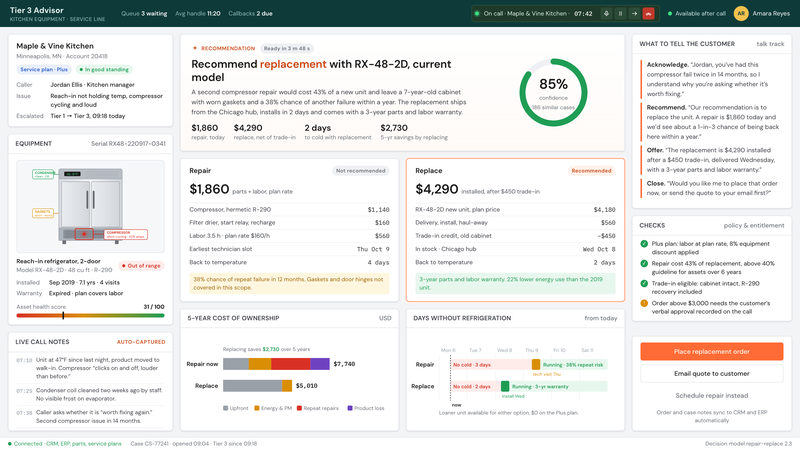Click the $2,730 5-yr savings figure

(x=414, y=132)
